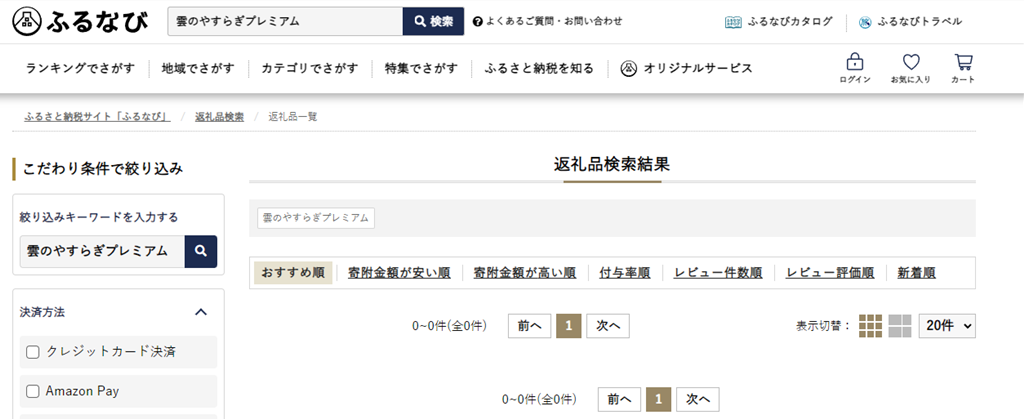Click the dark blue 検索 search button
The width and height of the screenshot is (1024, 419).
click(434, 22)
